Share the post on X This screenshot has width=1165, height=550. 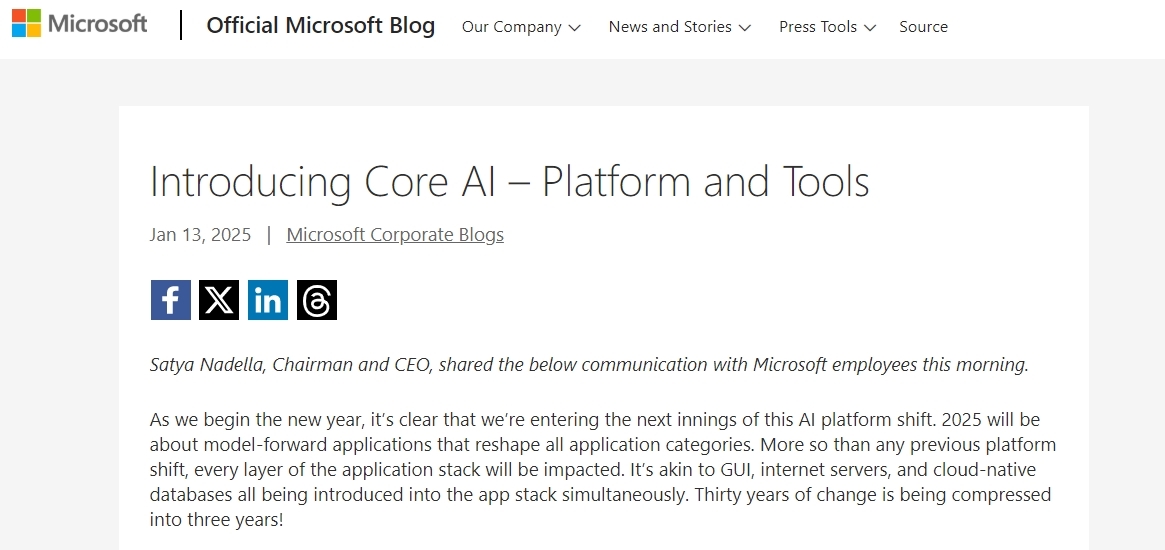click(219, 300)
